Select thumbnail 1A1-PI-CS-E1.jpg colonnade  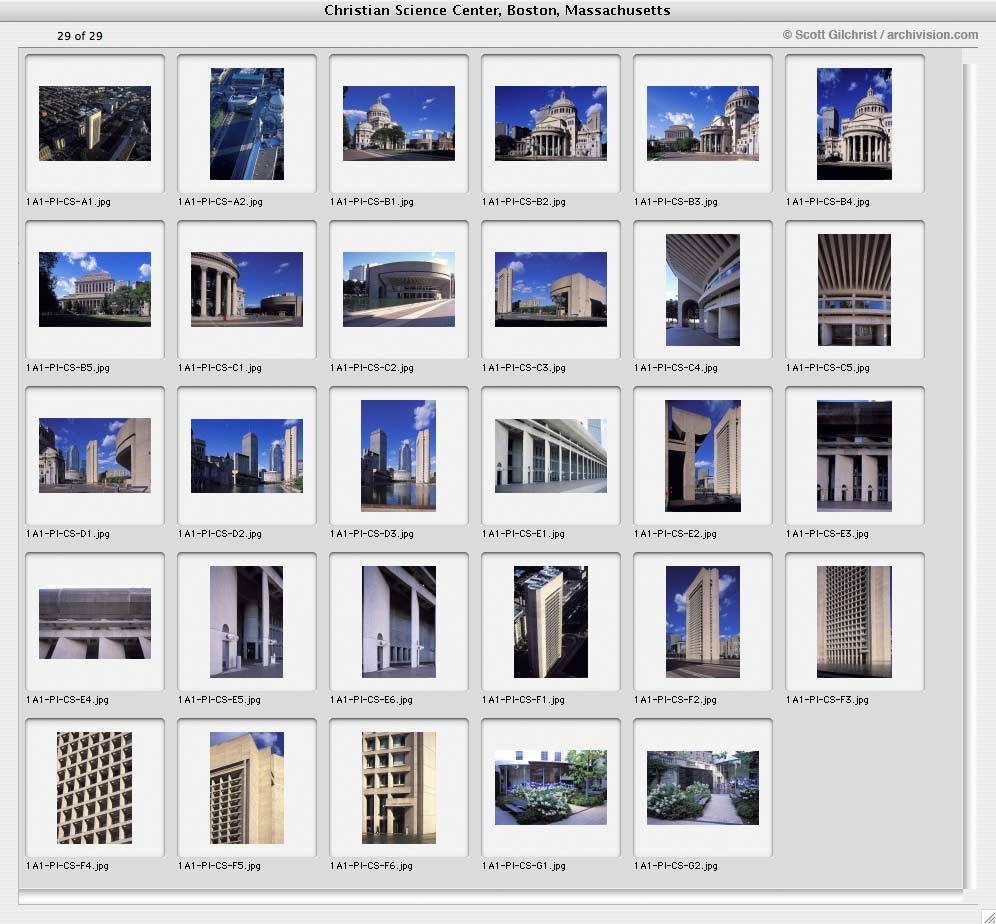click(551, 455)
